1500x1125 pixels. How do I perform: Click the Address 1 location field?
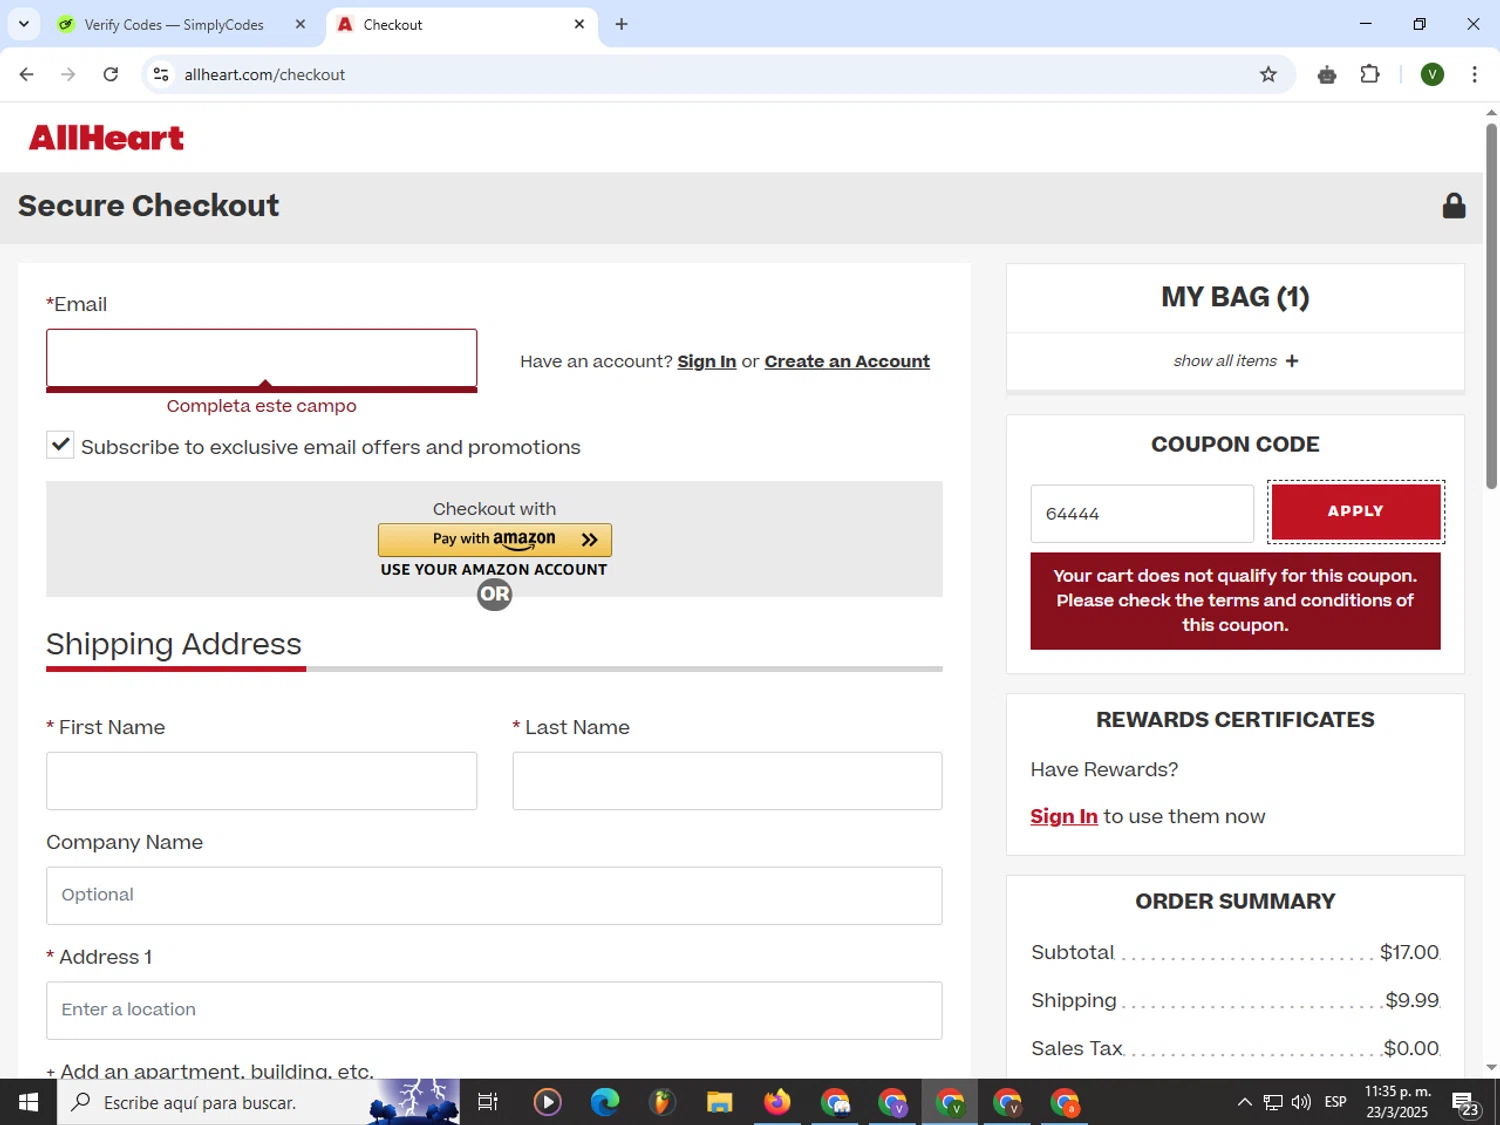pos(494,1010)
